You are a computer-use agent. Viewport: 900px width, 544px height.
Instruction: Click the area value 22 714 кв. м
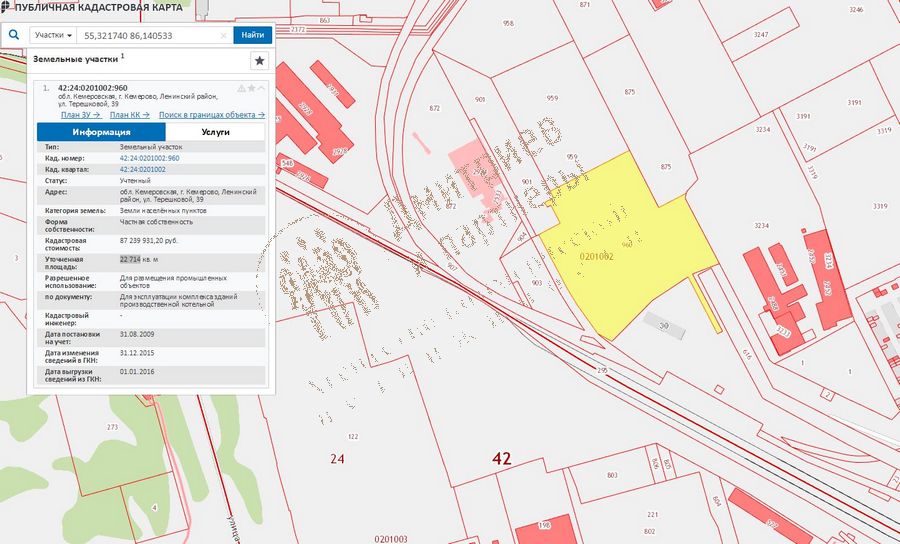click(x=138, y=259)
